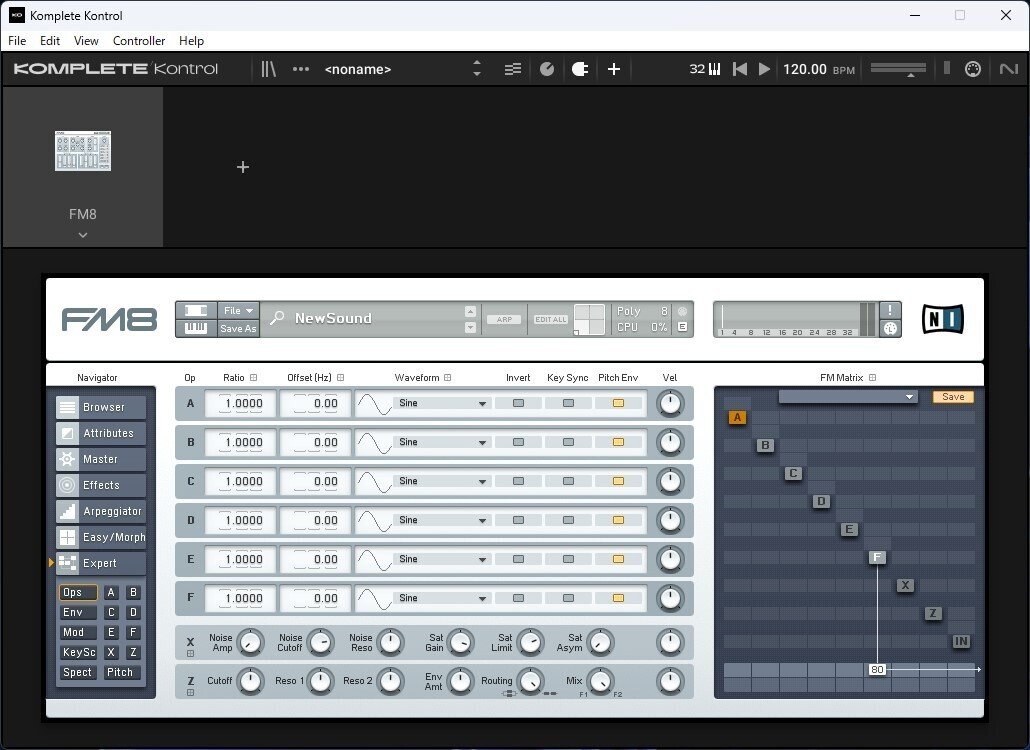1030x750 pixels.
Task: Enable Key Sync for operator A
Action: point(566,403)
